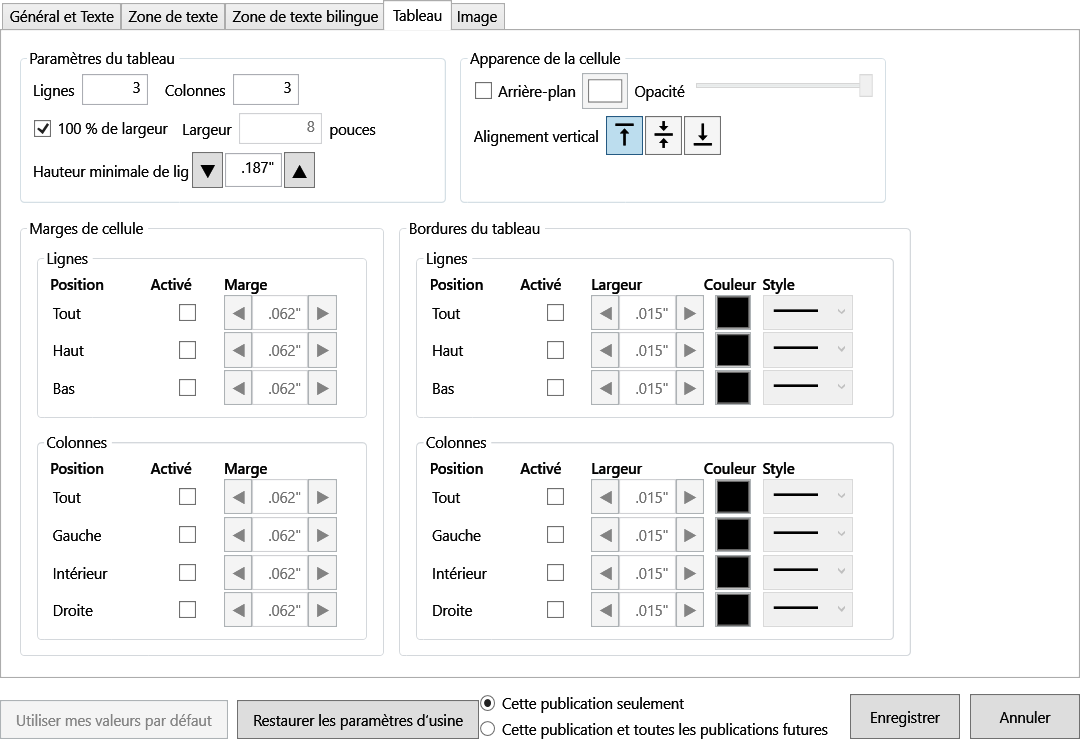The width and height of the screenshot is (1080, 740).
Task: Enable Droite border checkbox
Action: coord(555,610)
